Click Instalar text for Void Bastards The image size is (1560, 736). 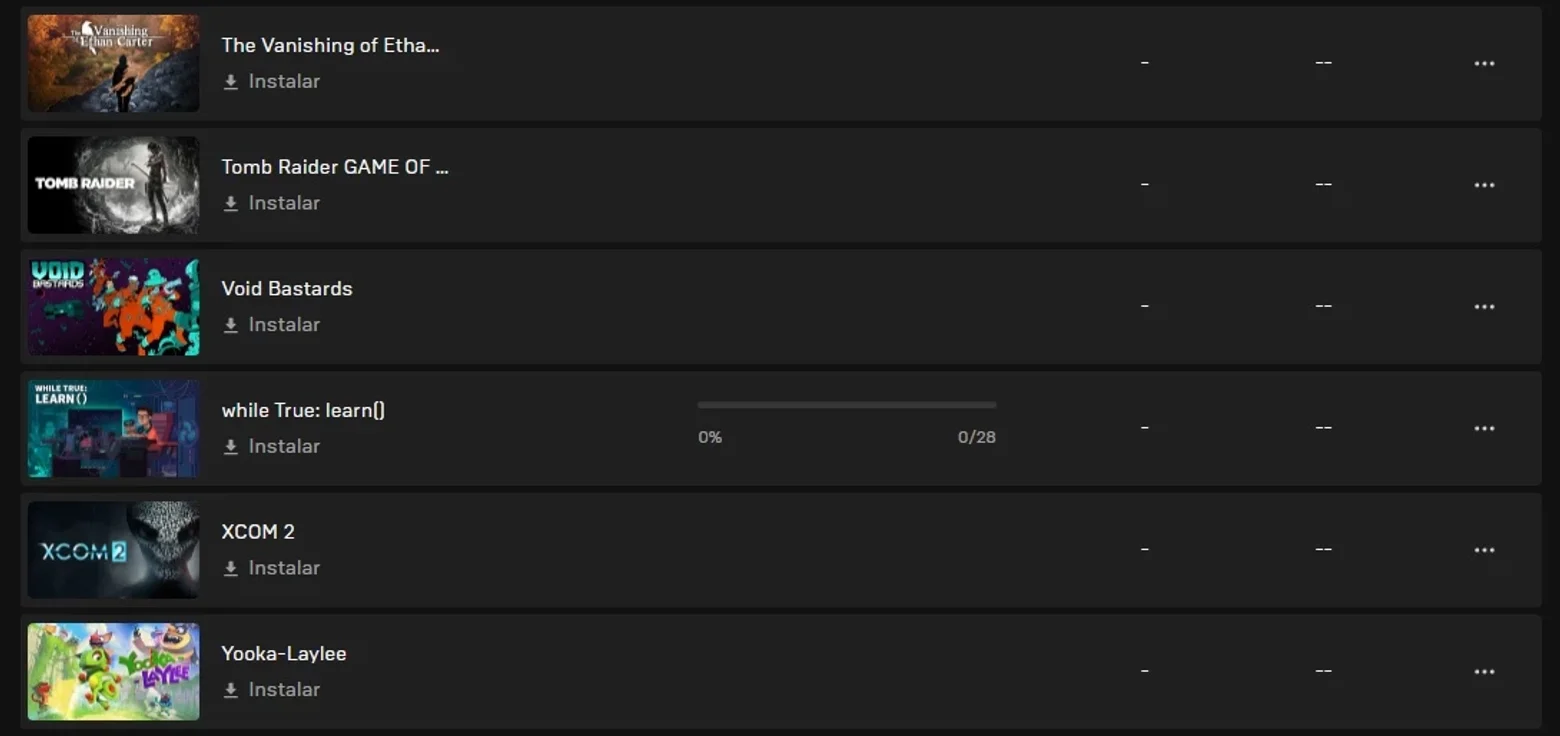[x=284, y=325]
